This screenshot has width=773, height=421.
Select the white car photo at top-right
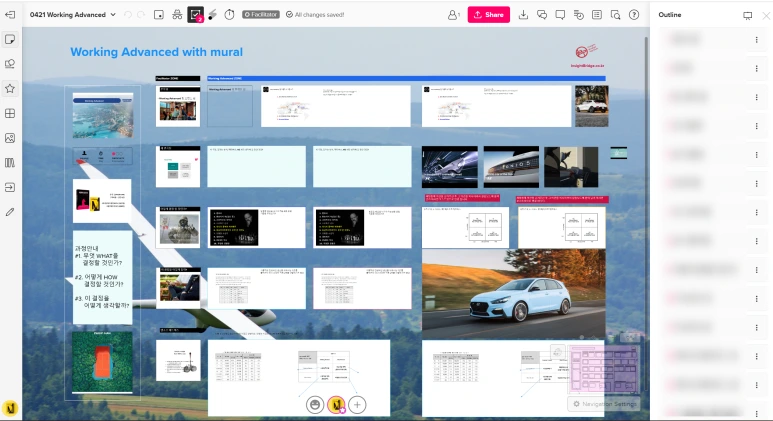click(592, 106)
